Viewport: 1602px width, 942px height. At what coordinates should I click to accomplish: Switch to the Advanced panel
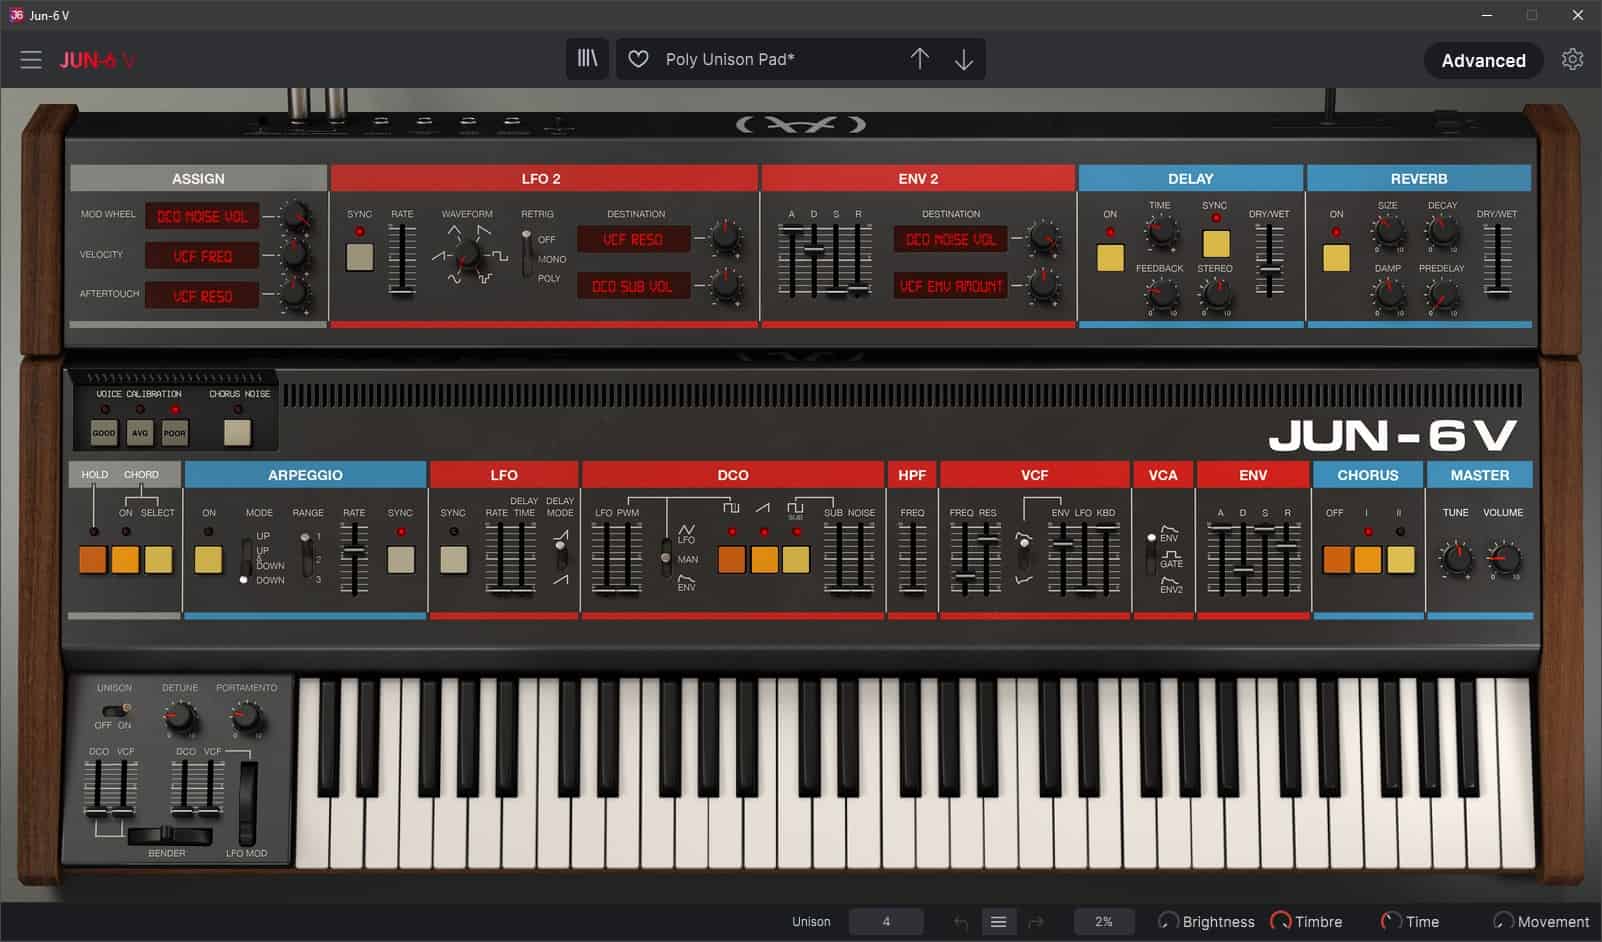point(1483,60)
